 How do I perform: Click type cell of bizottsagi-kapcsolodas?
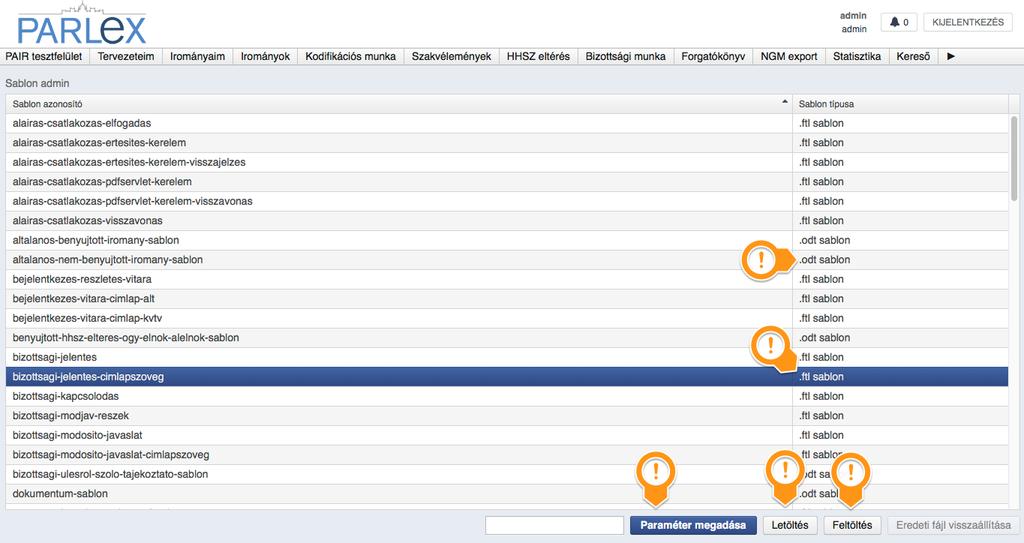(x=900, y=397)
